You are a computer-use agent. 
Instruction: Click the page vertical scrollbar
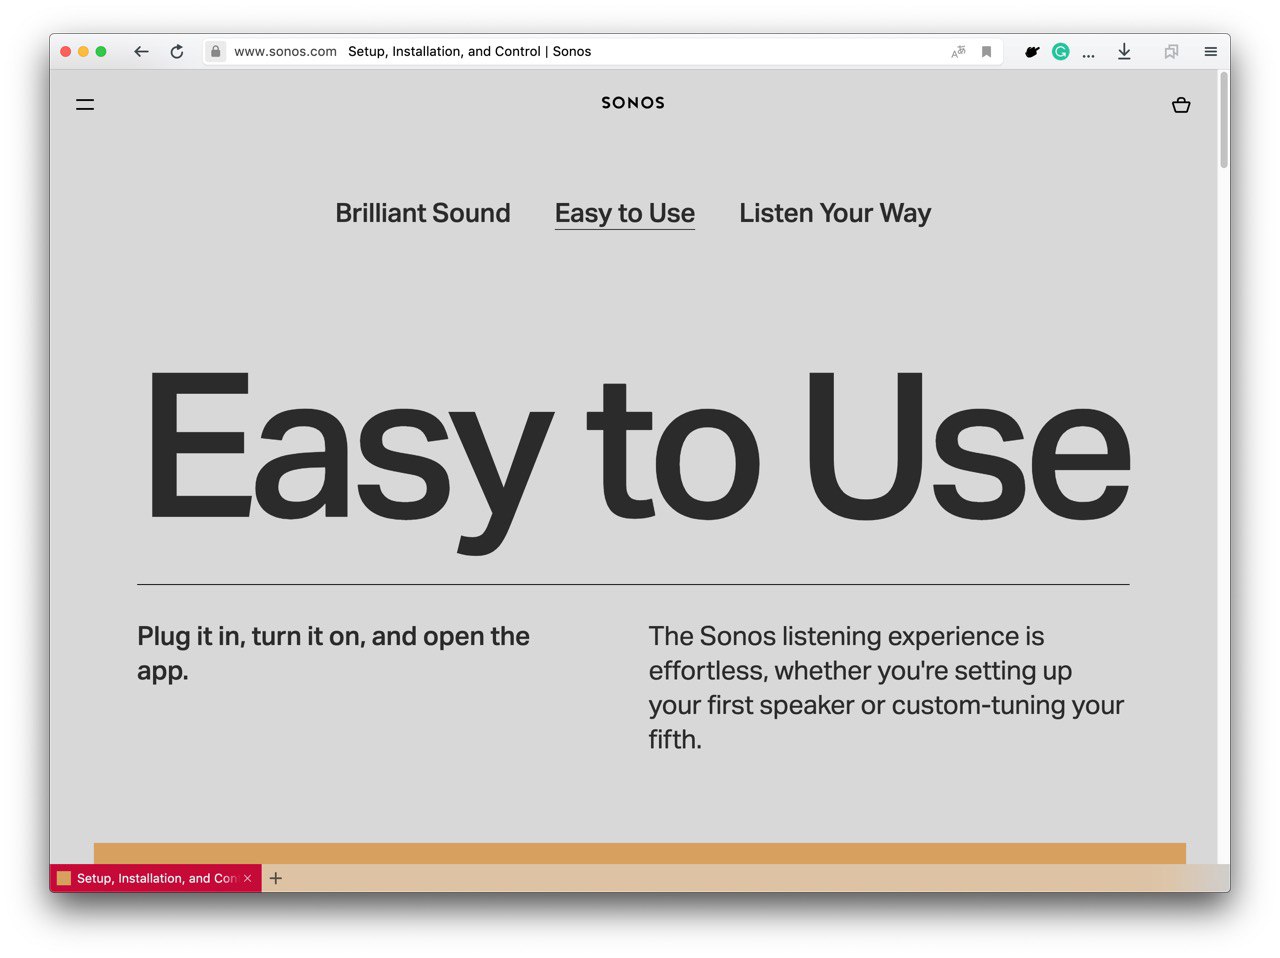(1224, 120)
